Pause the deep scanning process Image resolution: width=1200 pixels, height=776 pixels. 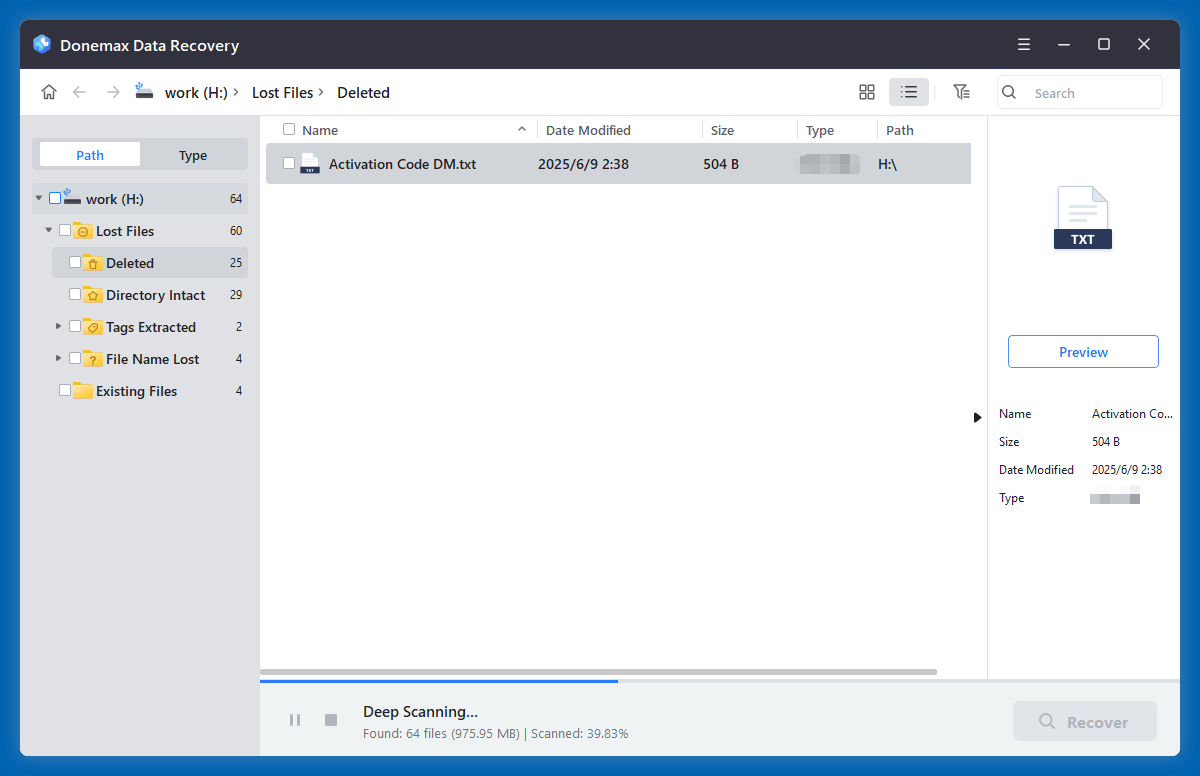click(x=295, y=719)
